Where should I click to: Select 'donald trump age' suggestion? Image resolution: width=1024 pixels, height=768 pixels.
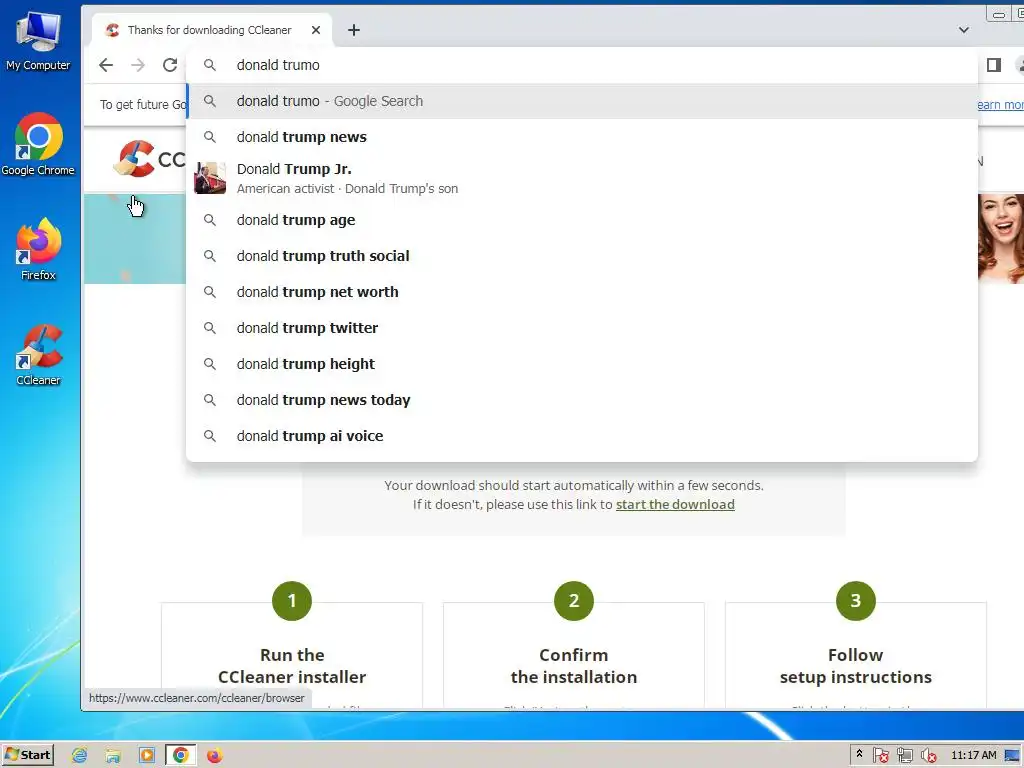[x=582, y=220]
